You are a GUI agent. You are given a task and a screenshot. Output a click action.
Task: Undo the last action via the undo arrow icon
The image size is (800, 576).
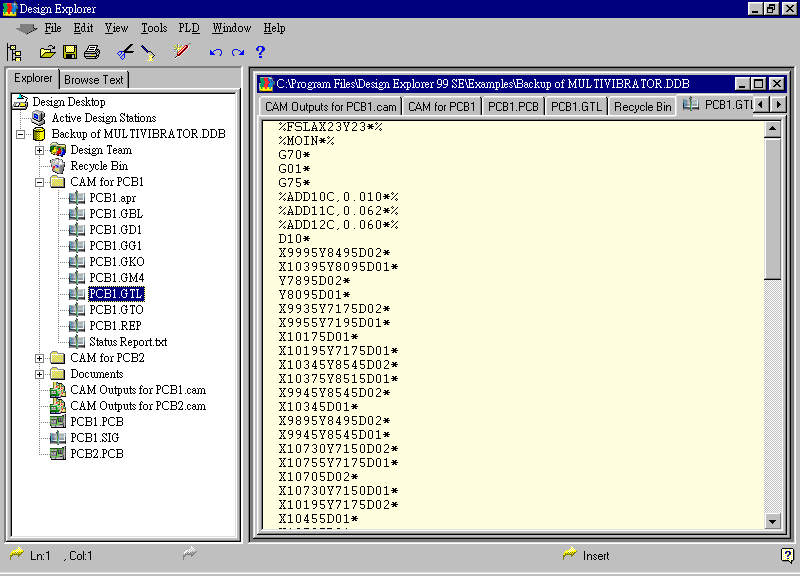(215, 50)
